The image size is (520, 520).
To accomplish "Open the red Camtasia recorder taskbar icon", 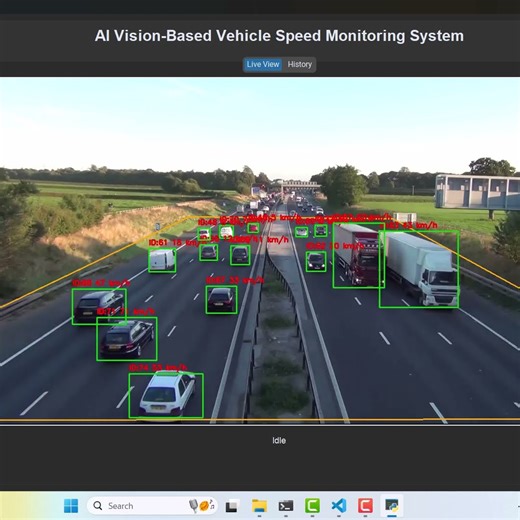I will pos(365,506).
